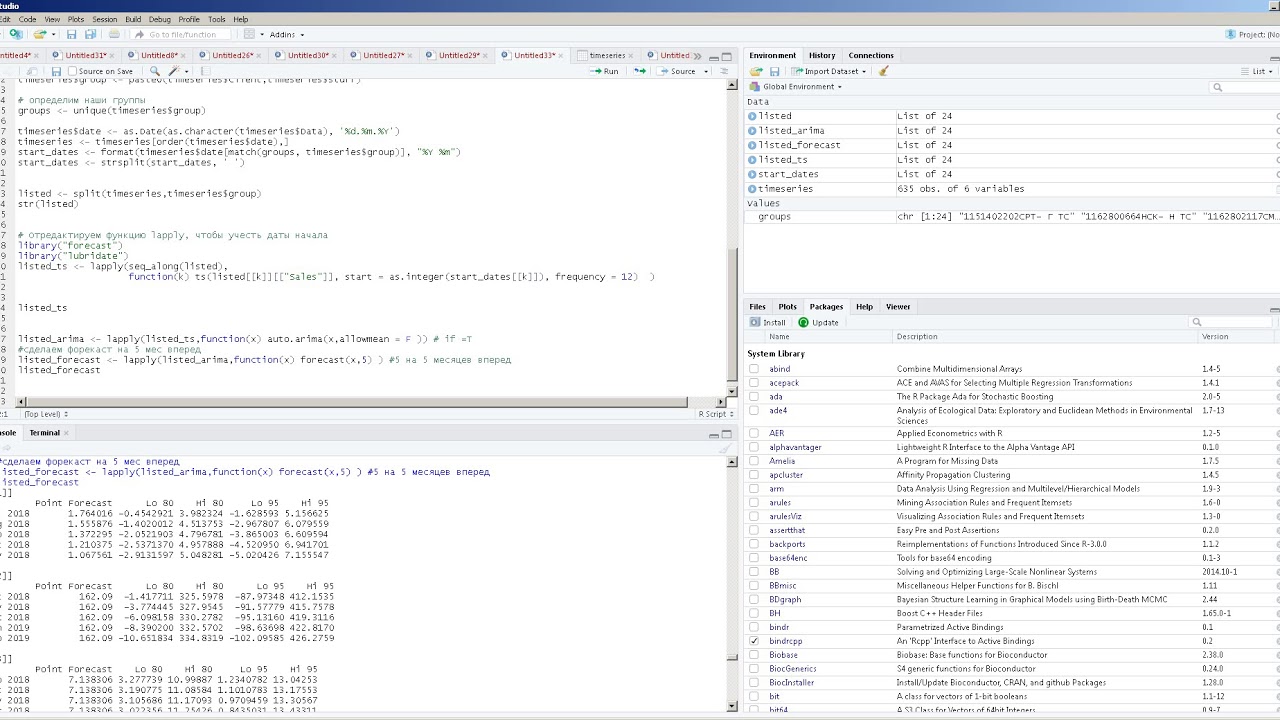Image resolution: width=1280 pixels, height=720 pixels.
Task: Check the BH package checkbox
Action: pyautogui.click(x=754, y=613)
